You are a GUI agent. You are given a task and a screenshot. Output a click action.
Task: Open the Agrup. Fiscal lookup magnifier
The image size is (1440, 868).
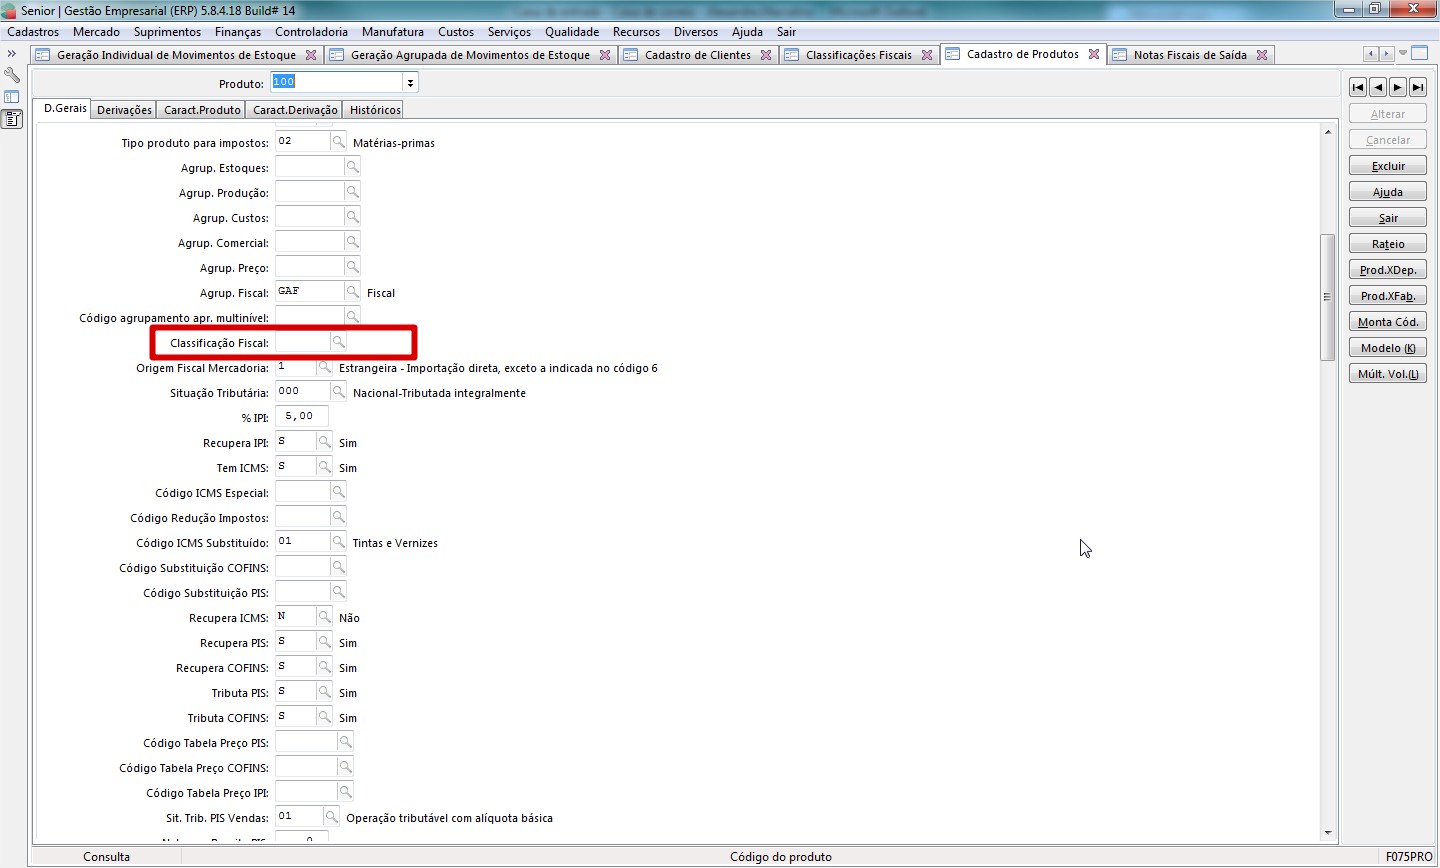tap(352, 292)
